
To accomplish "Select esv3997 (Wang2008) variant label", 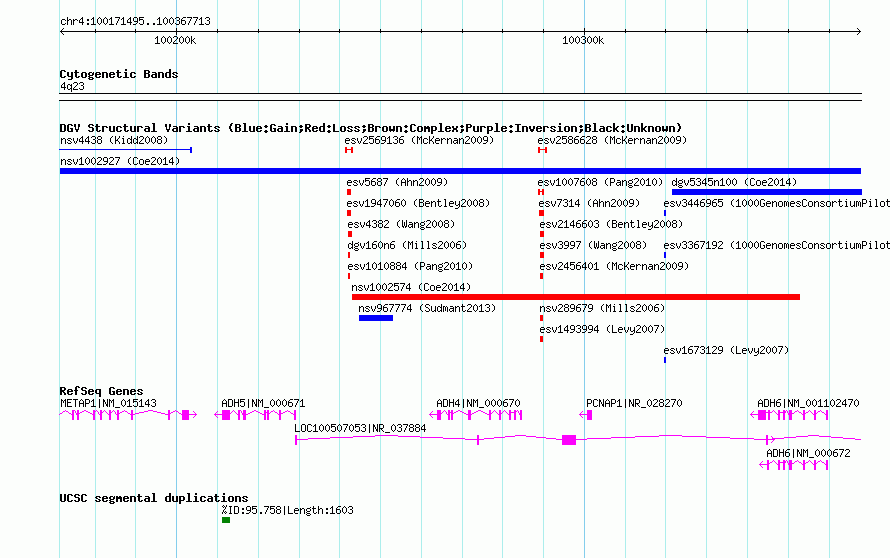I will pyautogui.click(x=593, y=245).
